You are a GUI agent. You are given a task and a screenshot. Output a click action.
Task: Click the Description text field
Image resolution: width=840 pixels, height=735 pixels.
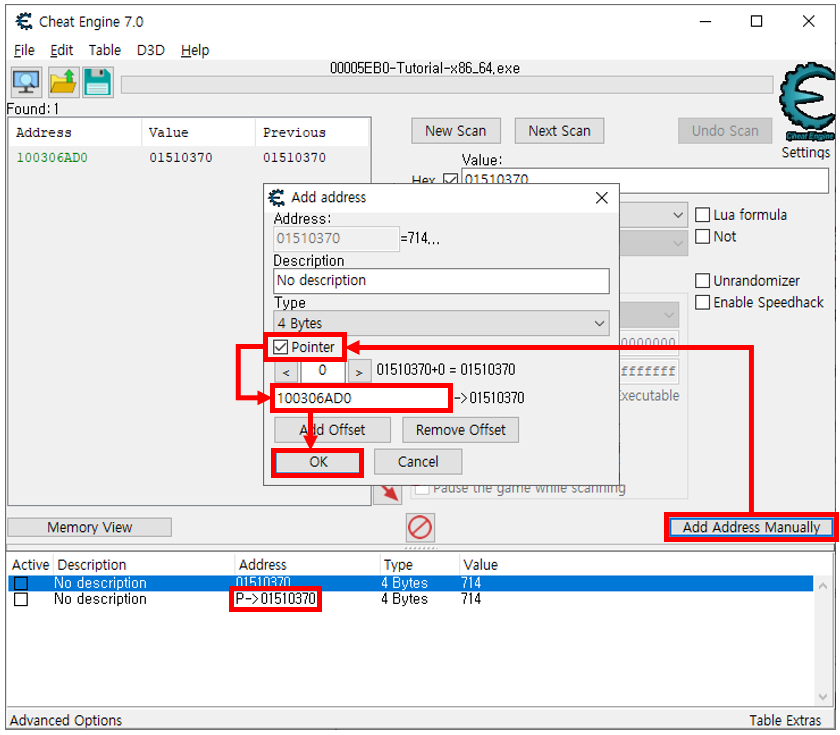click(441, 281)
